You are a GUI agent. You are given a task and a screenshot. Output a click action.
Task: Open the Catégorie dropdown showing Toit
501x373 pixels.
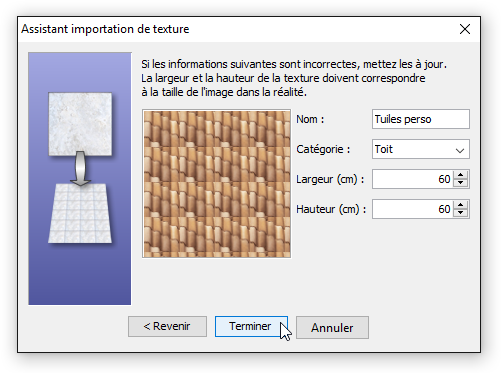click(x=421, y=149)
